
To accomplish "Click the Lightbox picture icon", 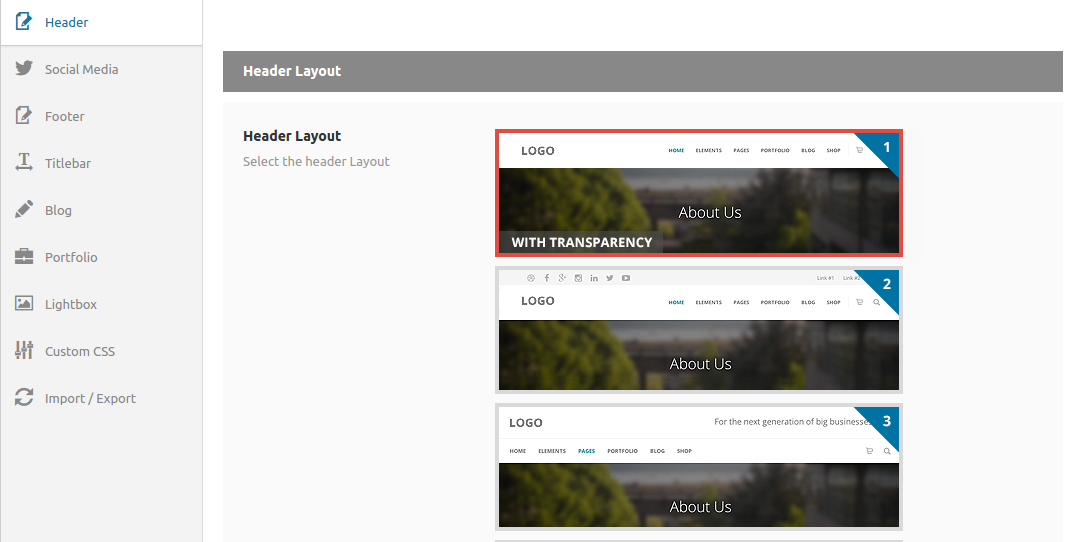I will coord(23,303).
